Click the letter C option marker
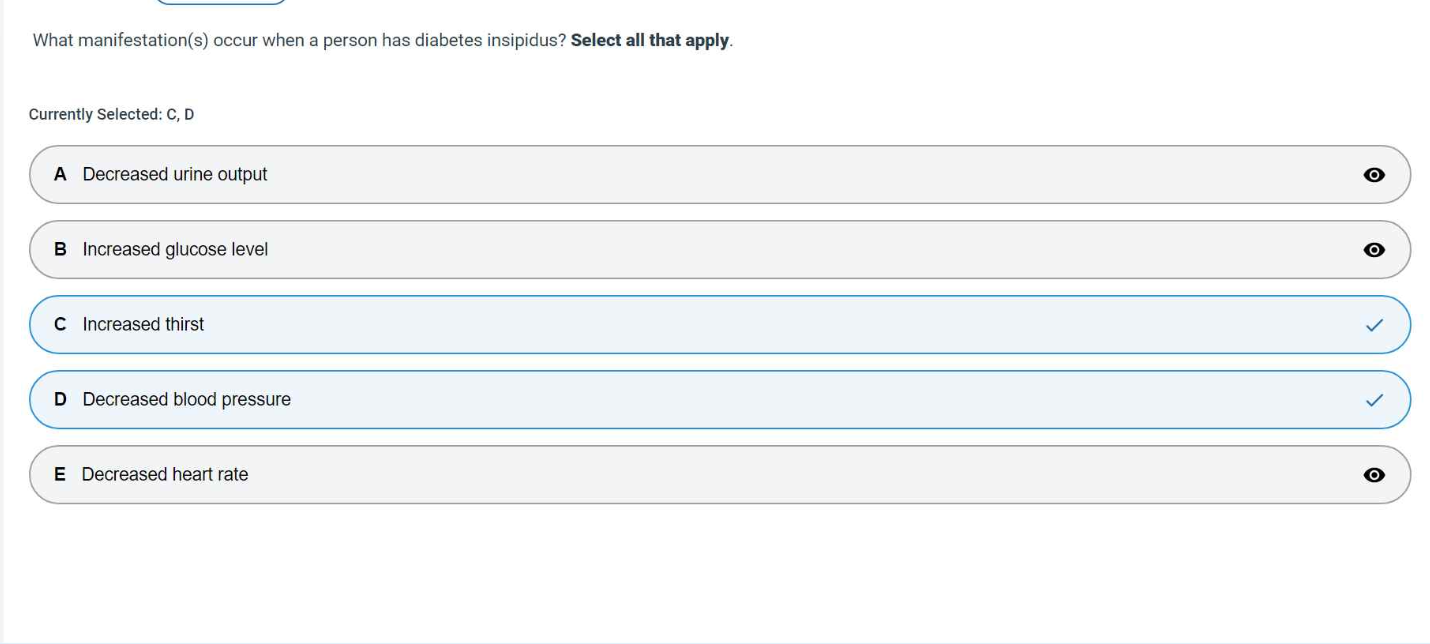 60,325
